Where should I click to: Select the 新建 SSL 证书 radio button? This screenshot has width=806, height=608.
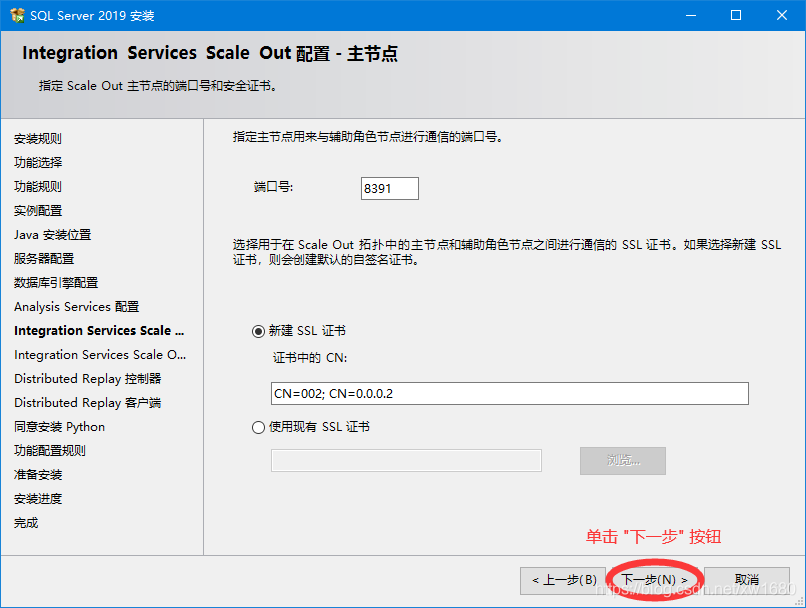click(258, 331)
